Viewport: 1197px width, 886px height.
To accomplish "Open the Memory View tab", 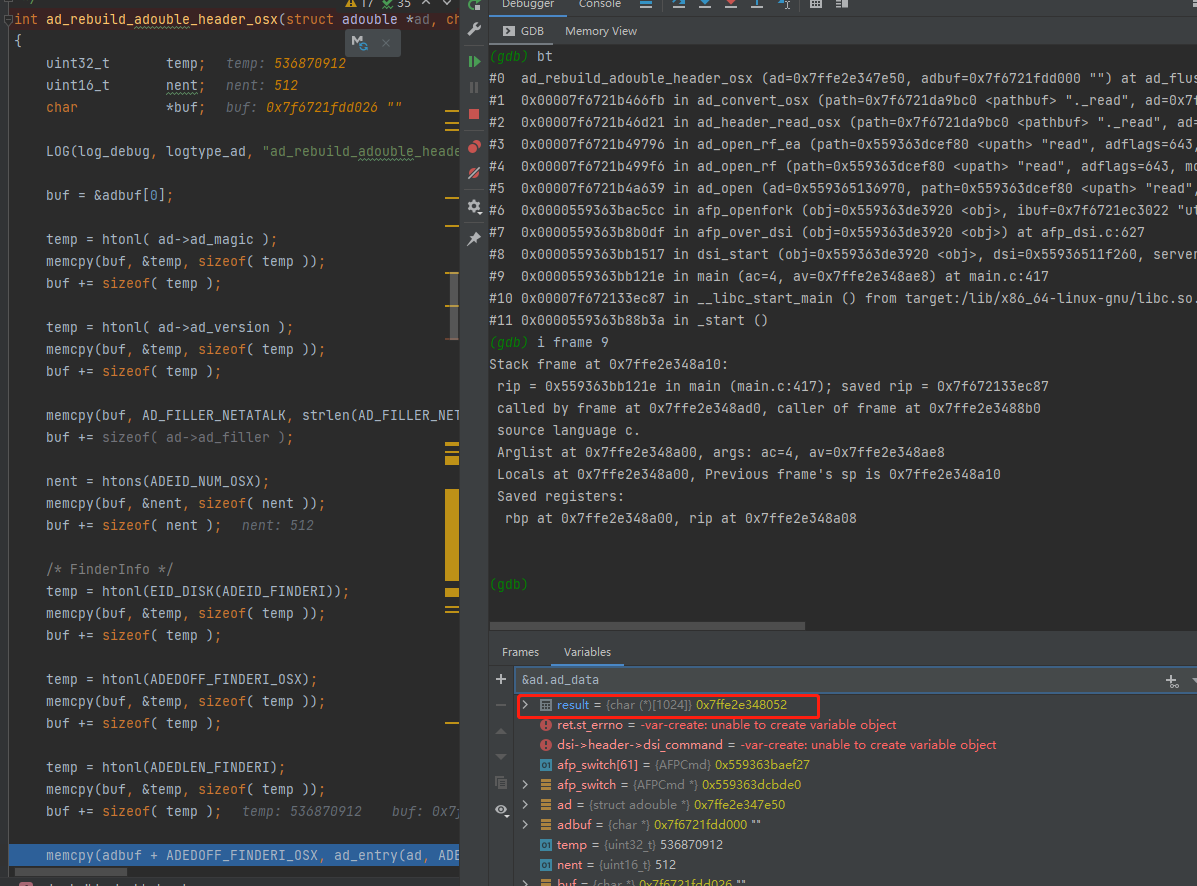I will pos(601,31).
